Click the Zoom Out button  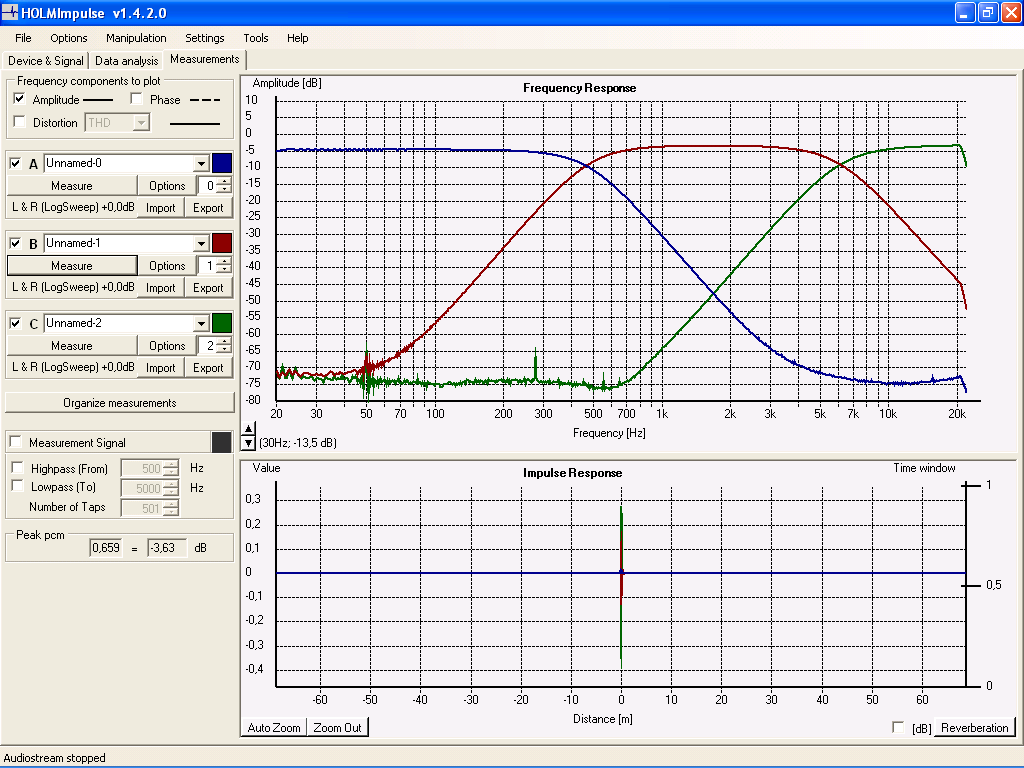pos(338,728)
